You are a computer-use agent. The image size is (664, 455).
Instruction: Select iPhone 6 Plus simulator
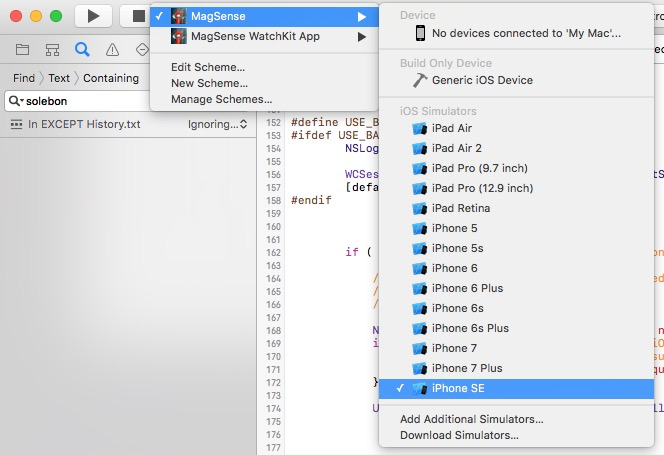click(x=516, y=288)
